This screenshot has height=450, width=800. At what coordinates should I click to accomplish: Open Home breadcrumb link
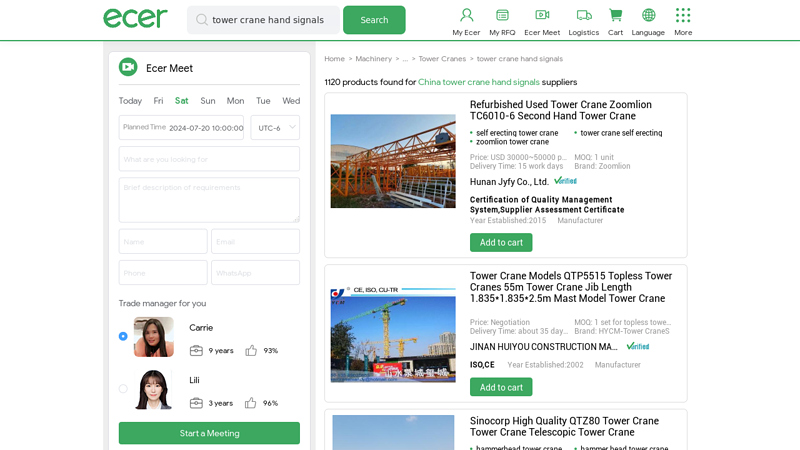334,59
